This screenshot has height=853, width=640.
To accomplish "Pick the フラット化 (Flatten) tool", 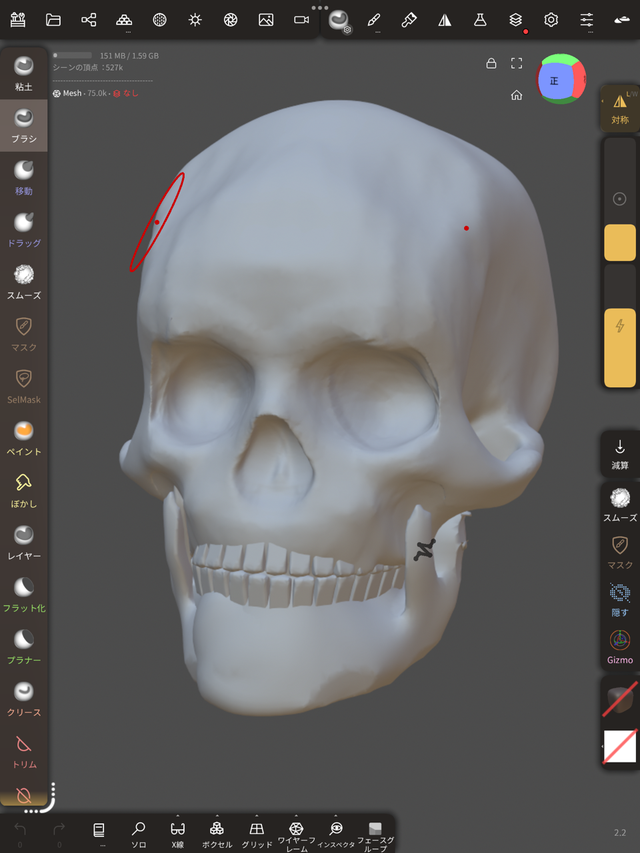I will (x=23, y=593).
